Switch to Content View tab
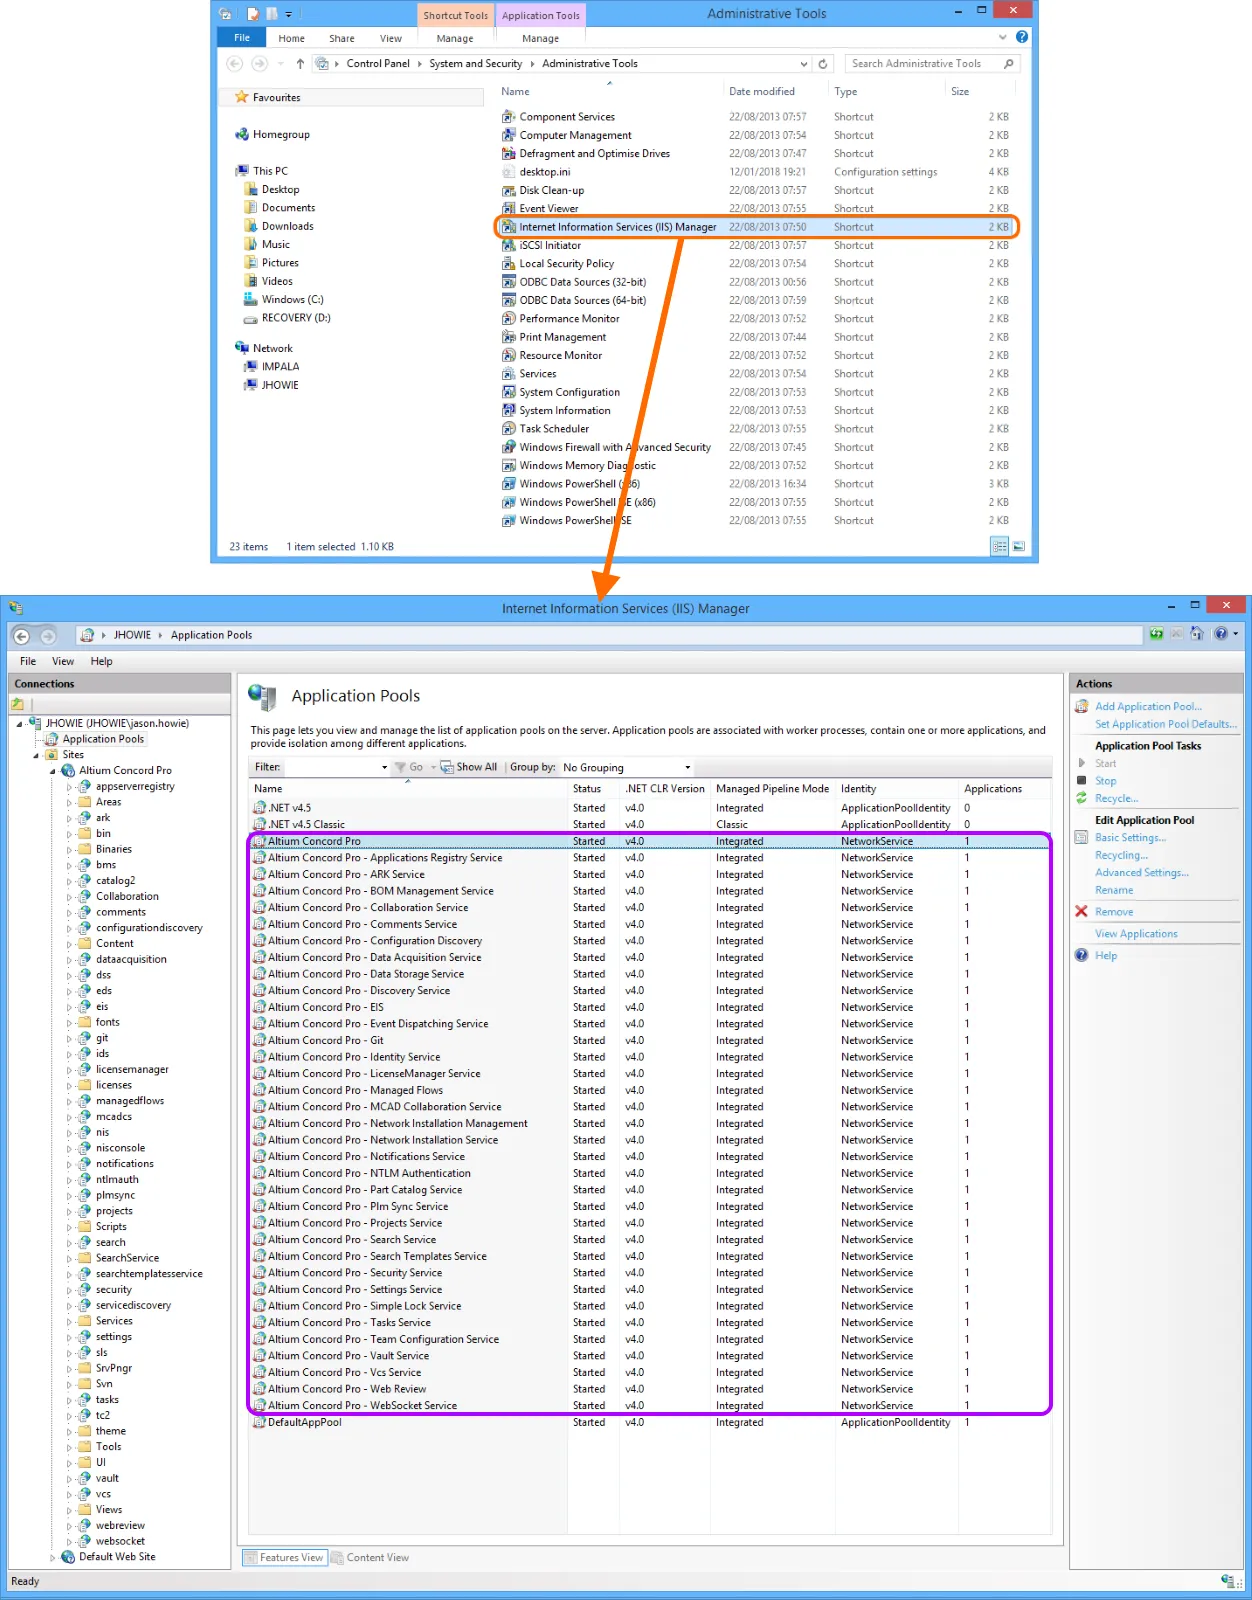This screenshot has width=1252, height=1600. [x=370, y=1558]
